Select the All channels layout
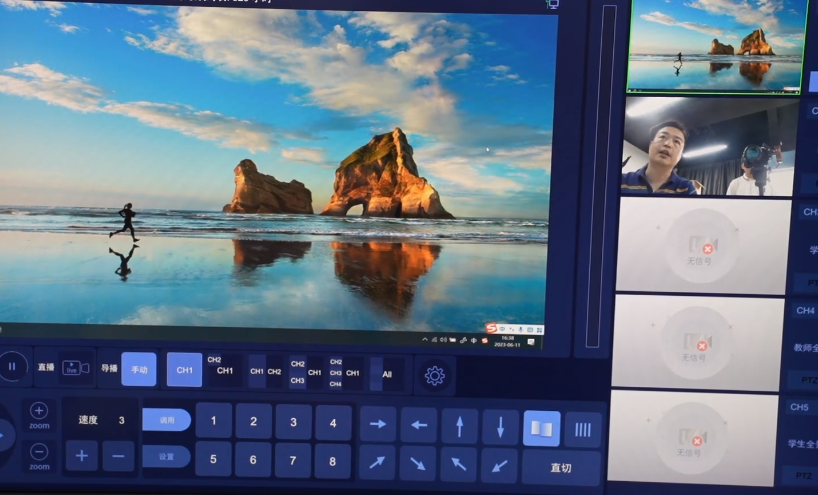The image size is (818, 495). [x=387, y=374]
